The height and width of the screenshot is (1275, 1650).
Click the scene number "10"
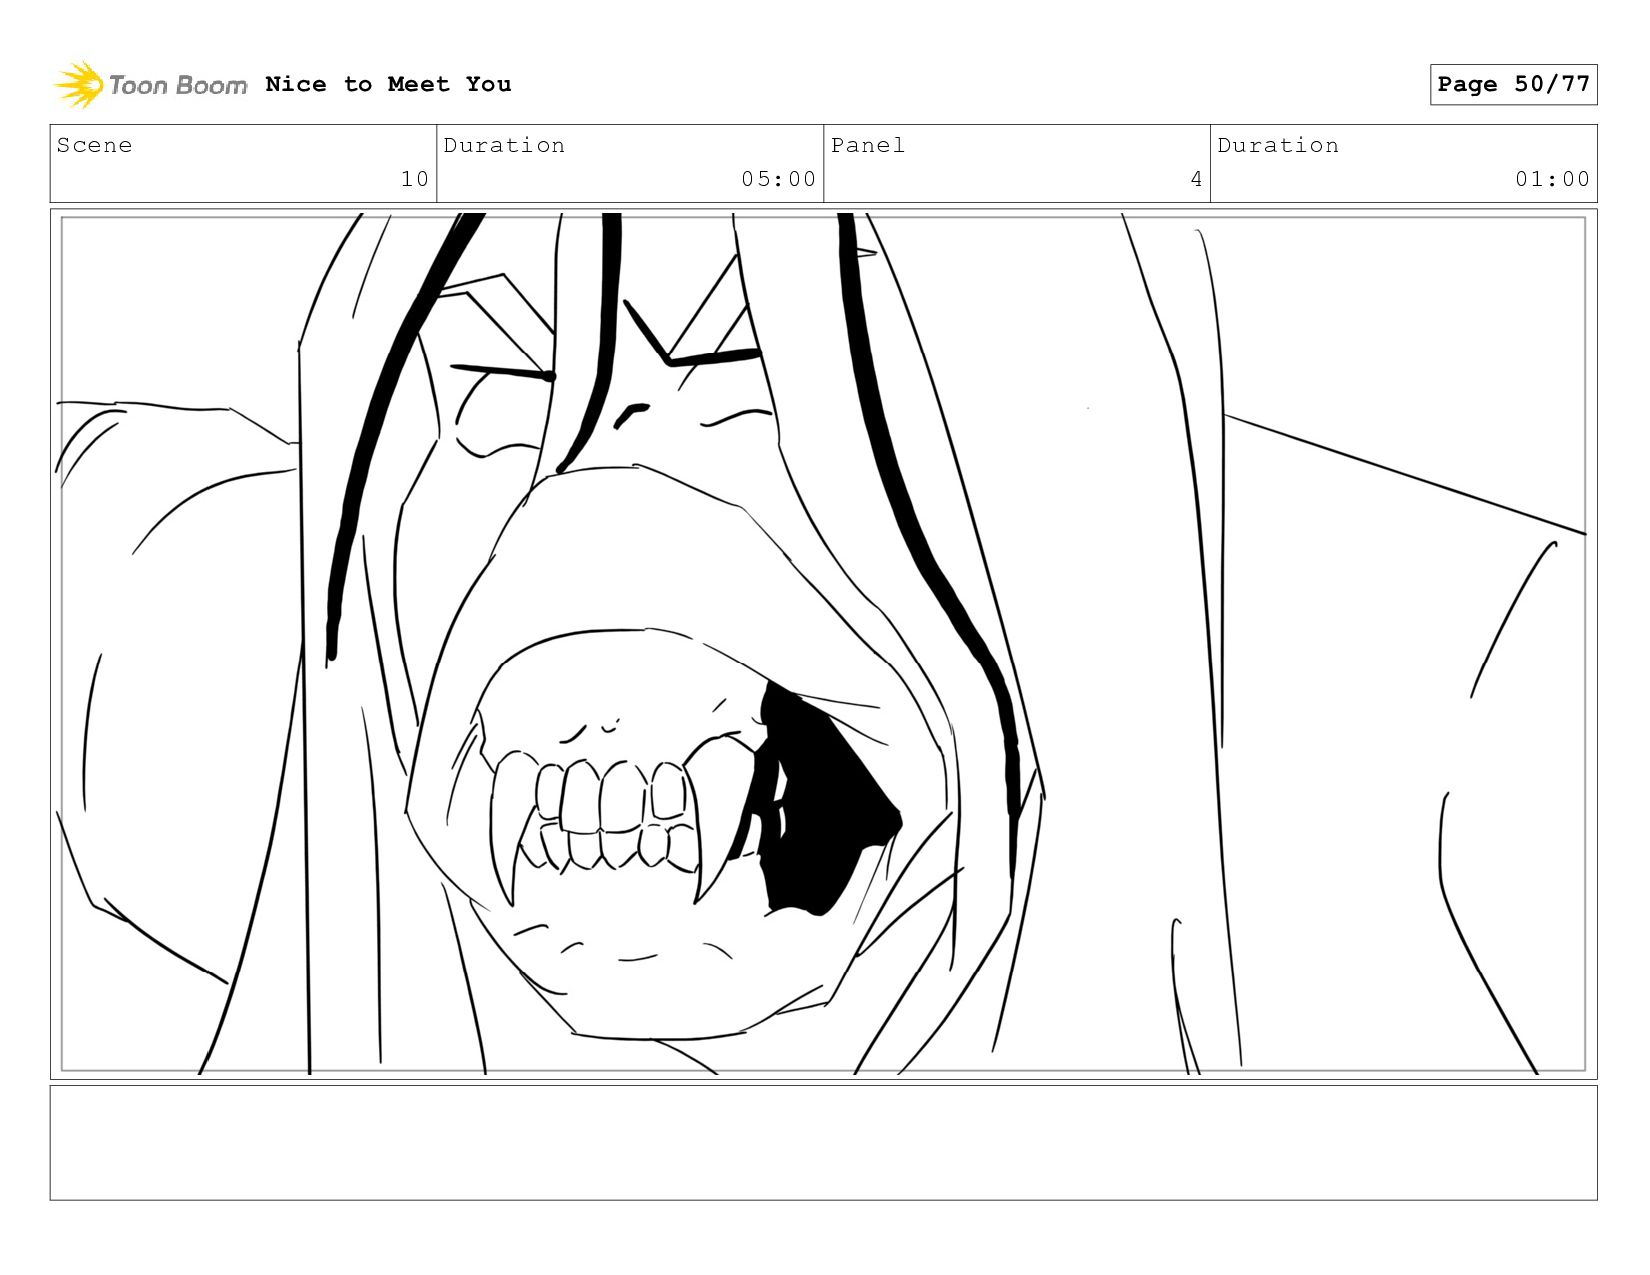[415, 179]
